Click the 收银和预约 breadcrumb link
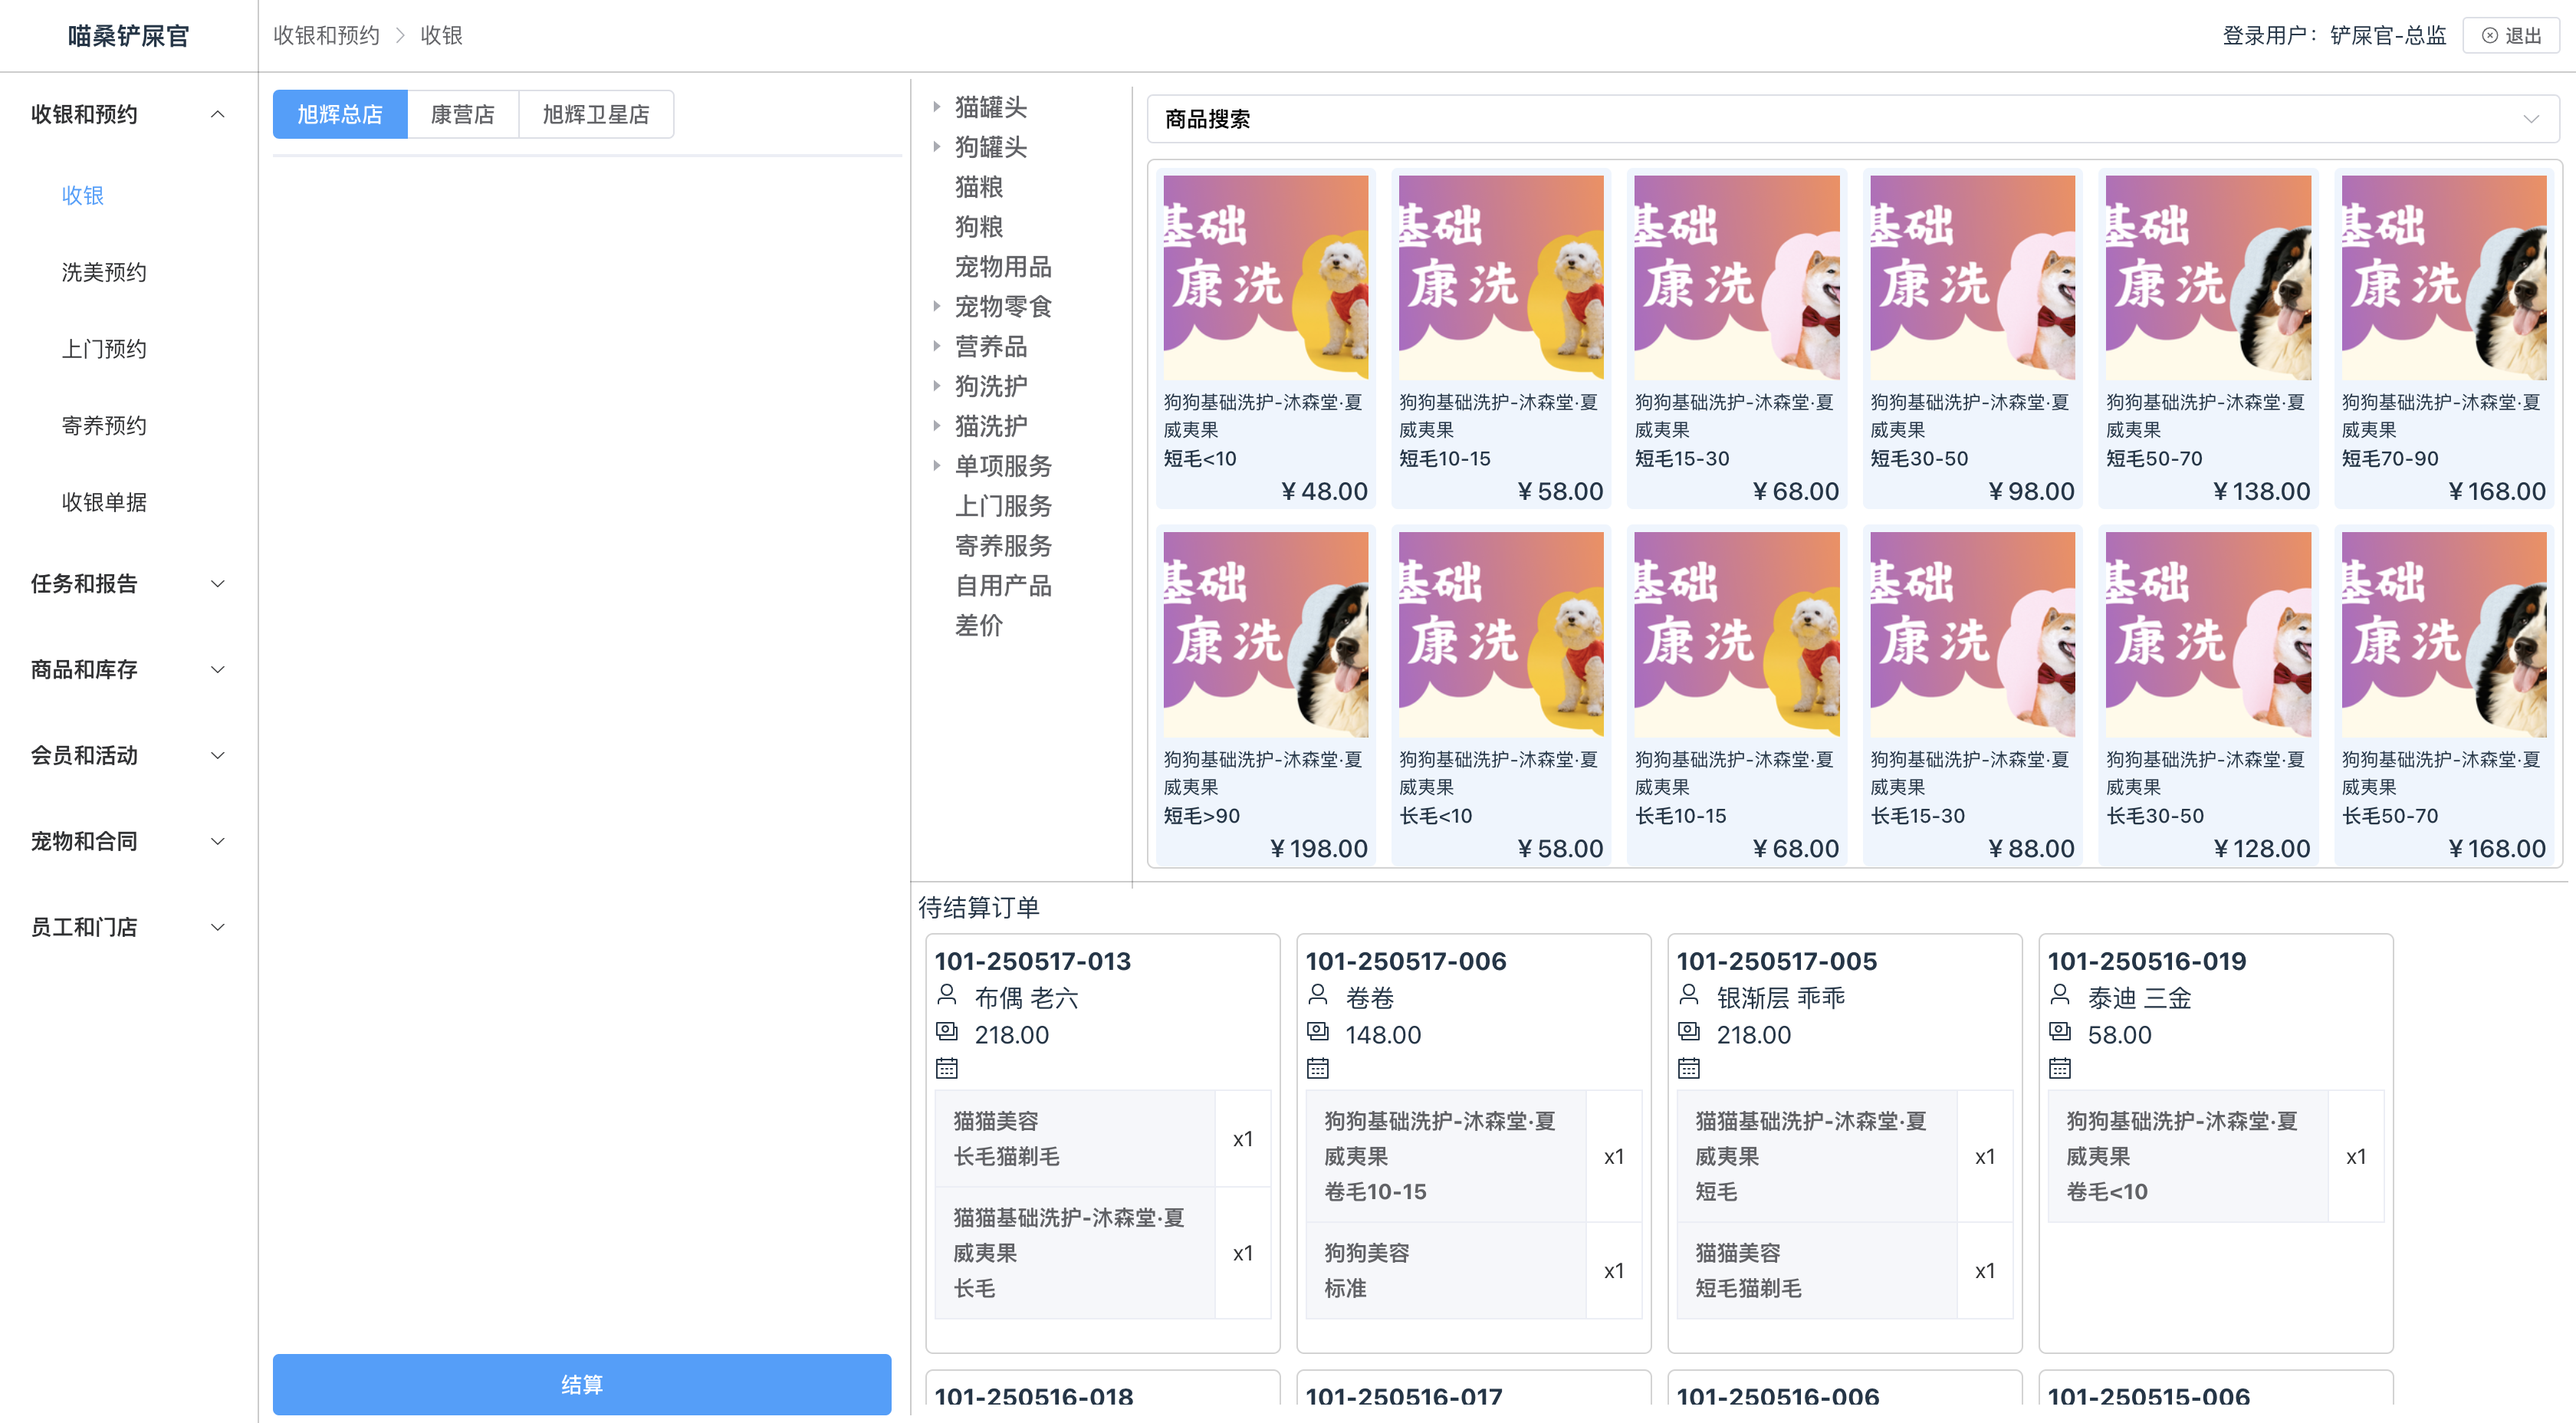Screen dimensions: 2576x1423 [x=326, y=36]
